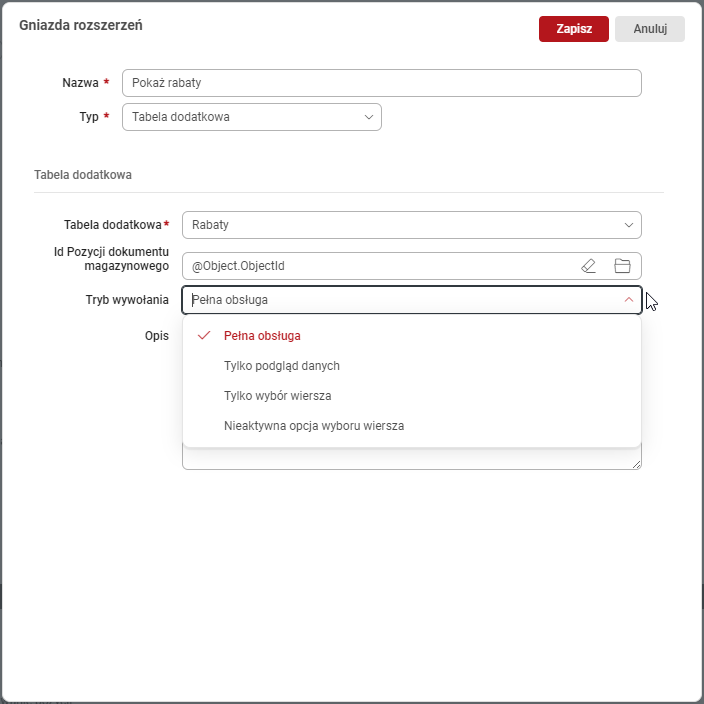Screen dimensions: 704x704
Task: Cancel the dialog with Anuluj
Action: coord(649,29)
